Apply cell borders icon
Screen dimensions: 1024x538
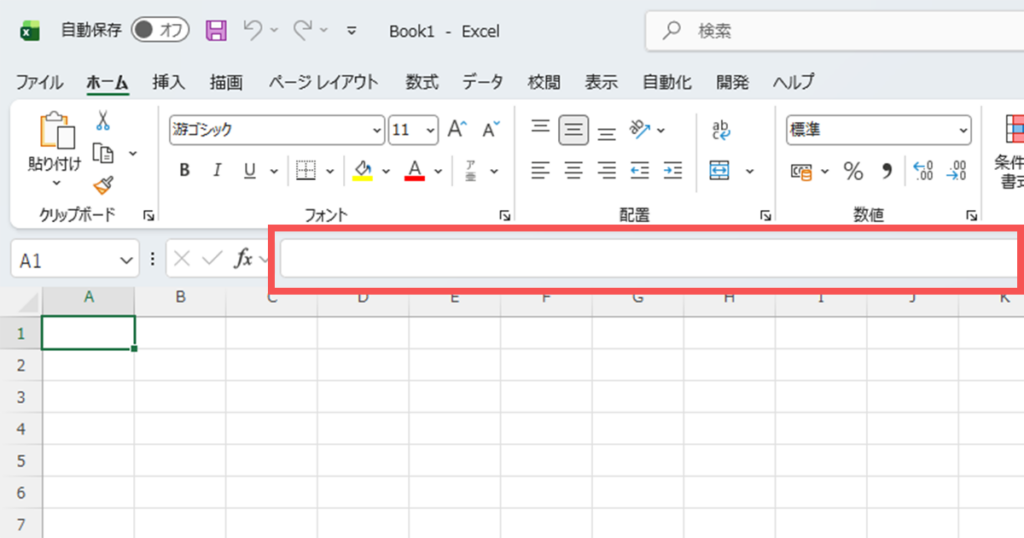306,170
